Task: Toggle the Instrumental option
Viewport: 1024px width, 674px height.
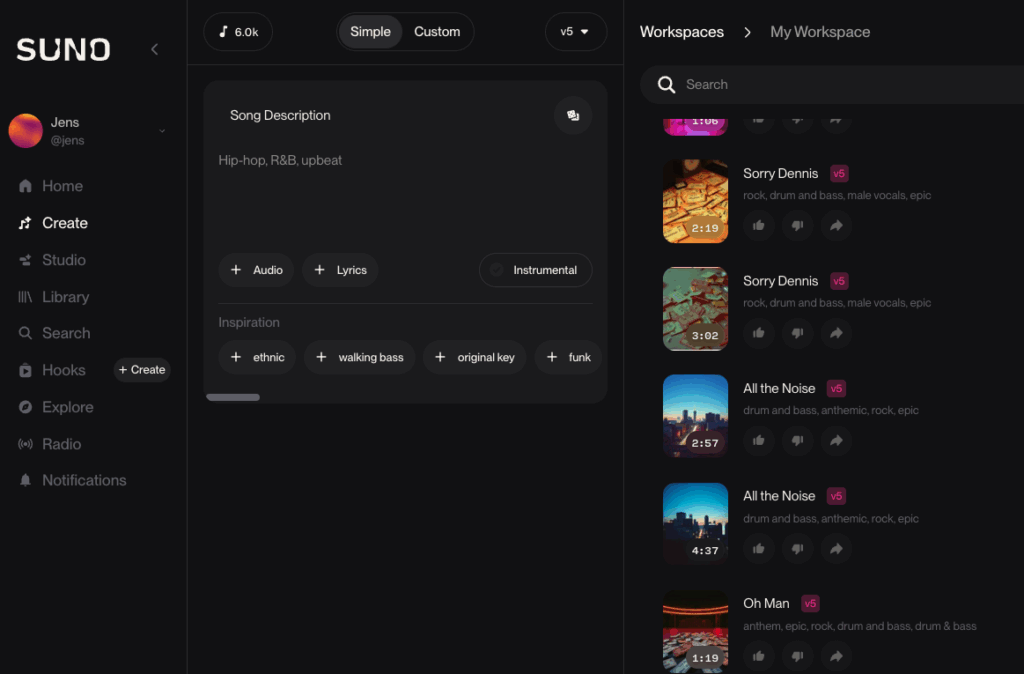Action: tap(535, 270)
